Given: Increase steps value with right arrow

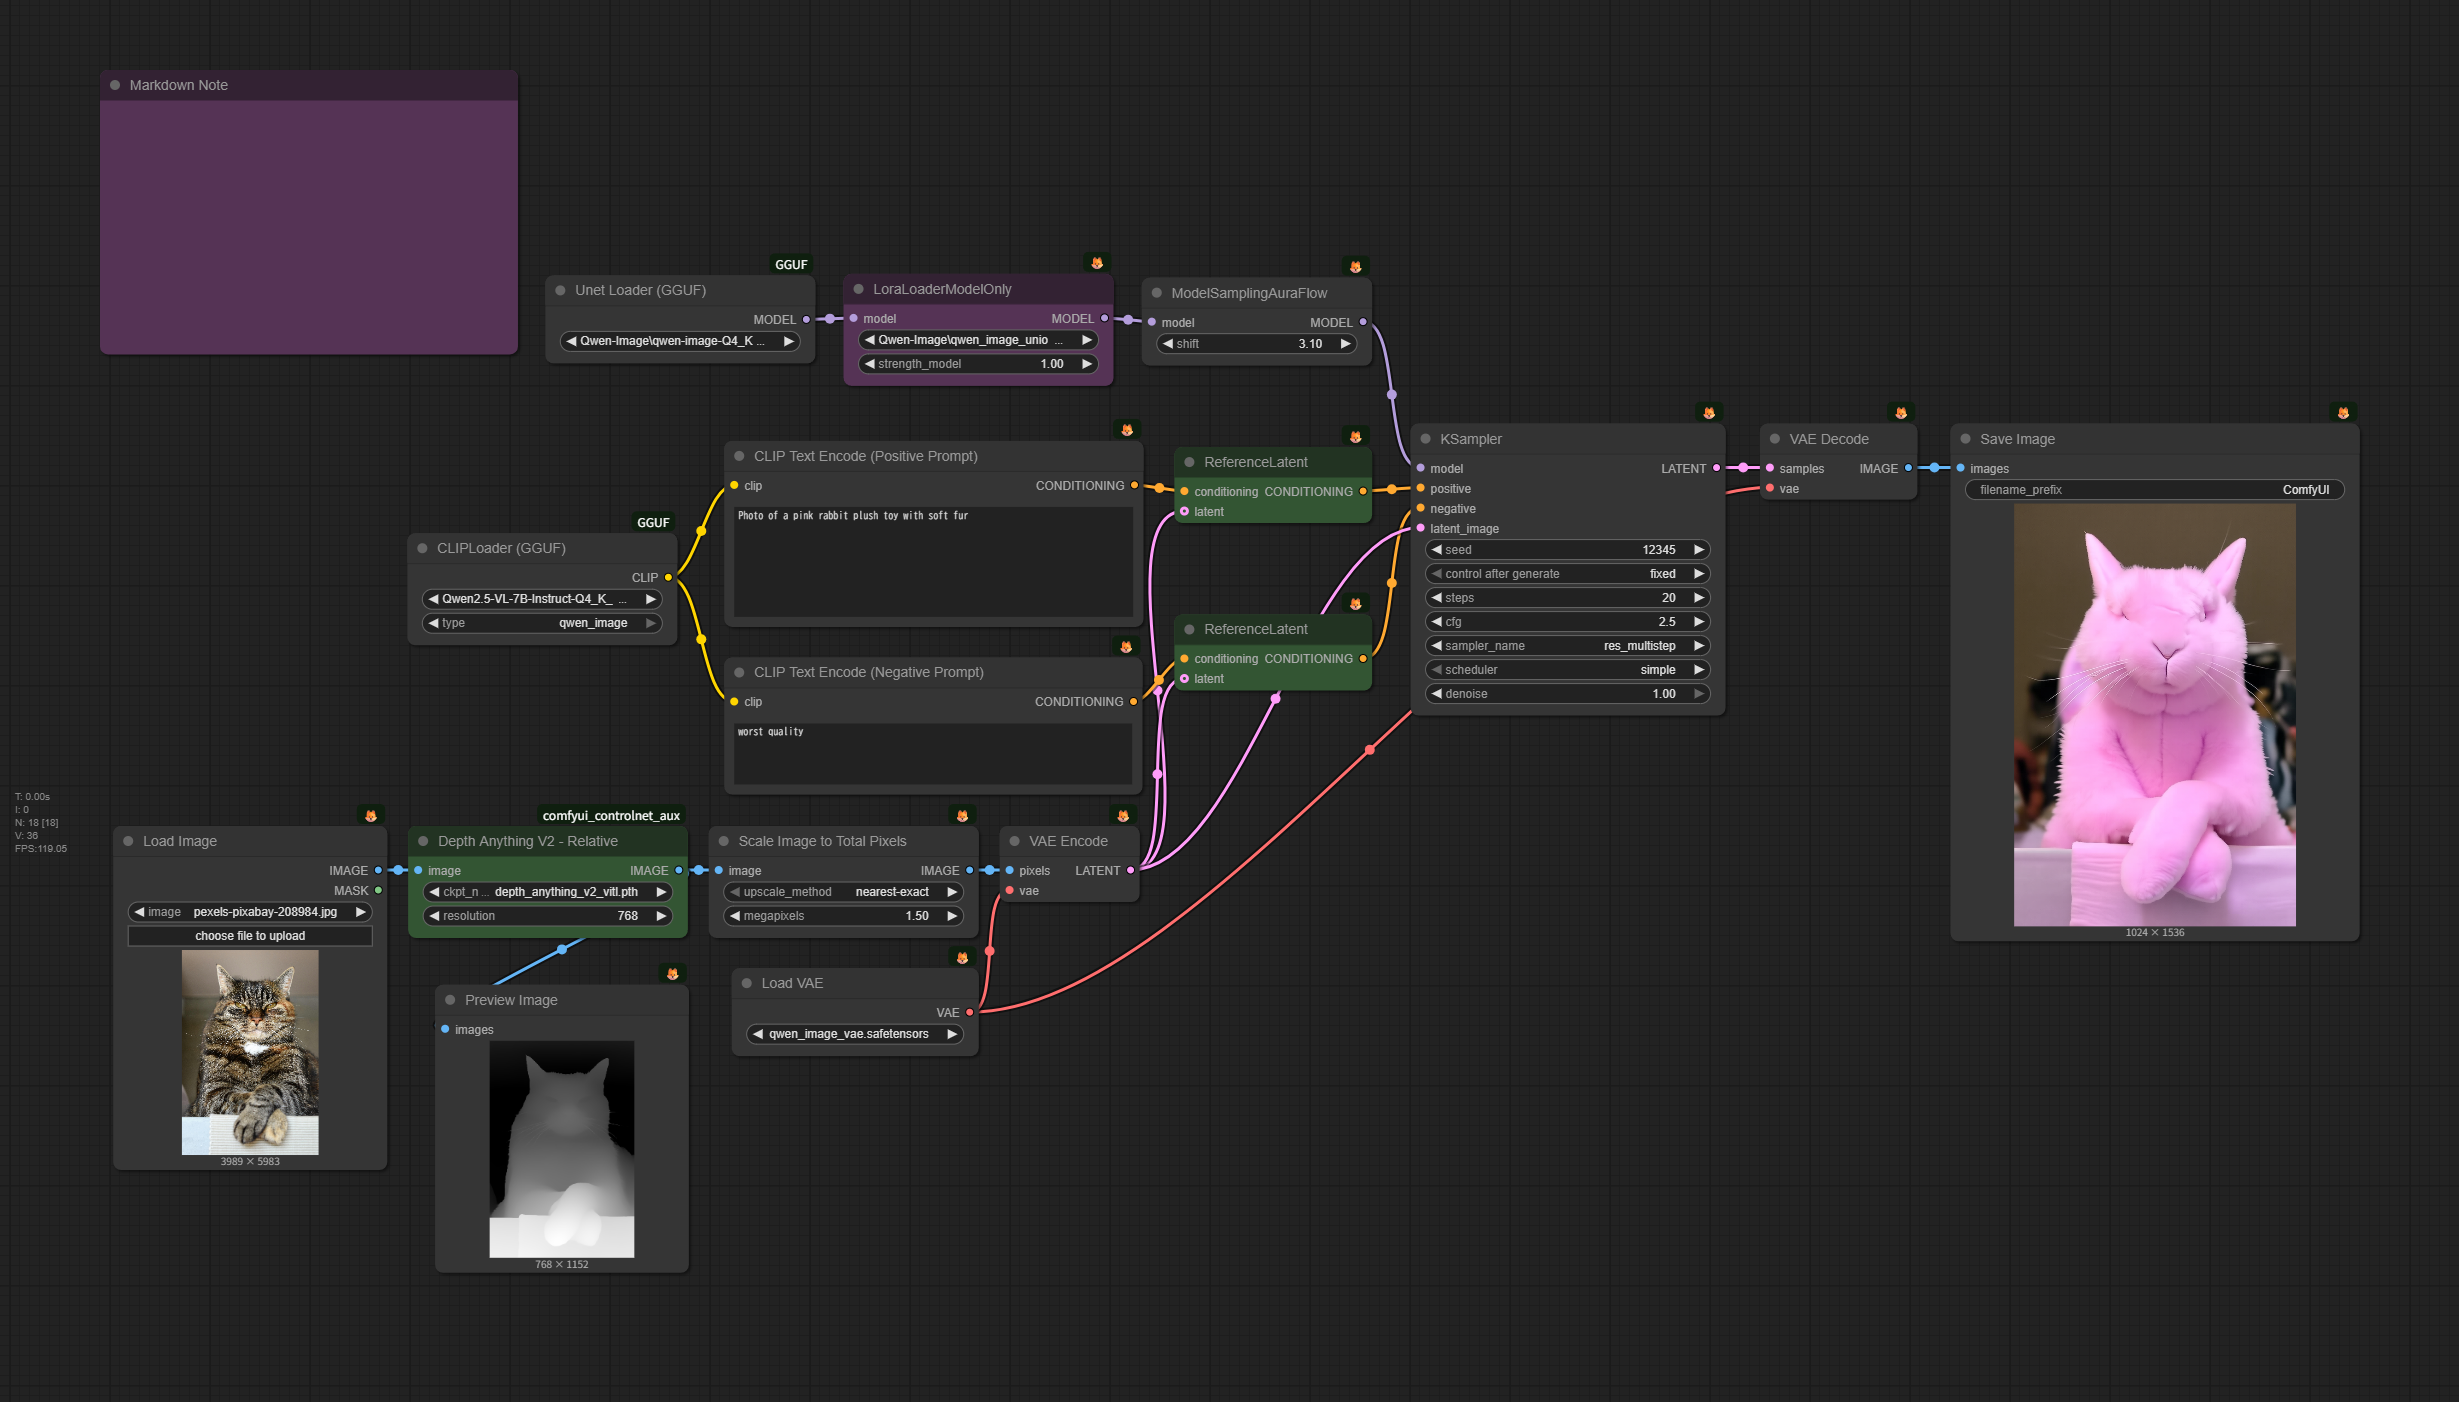Looking at the screenshot, I should (x=1698, y=598).
